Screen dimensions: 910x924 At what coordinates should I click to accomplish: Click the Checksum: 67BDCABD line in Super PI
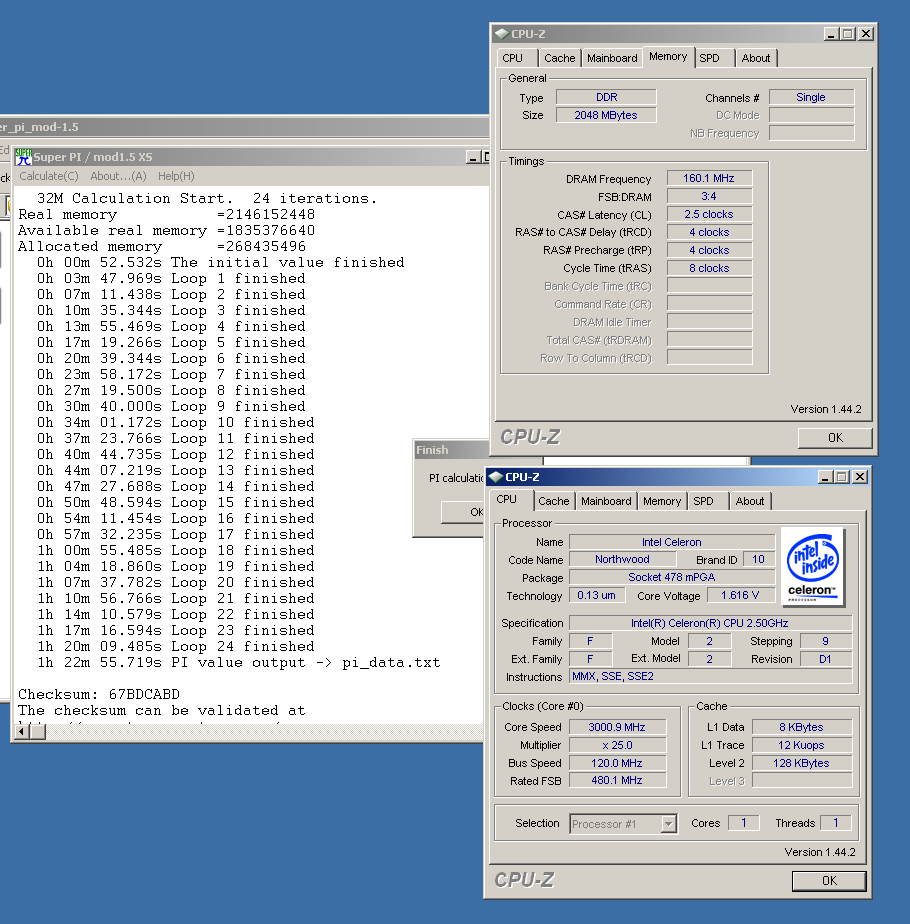(98, 694)
